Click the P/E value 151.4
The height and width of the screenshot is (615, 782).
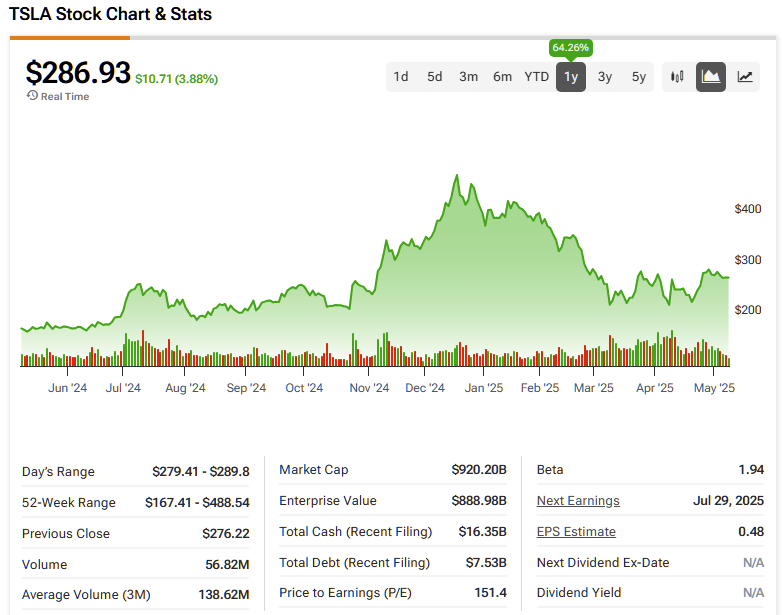490,592
